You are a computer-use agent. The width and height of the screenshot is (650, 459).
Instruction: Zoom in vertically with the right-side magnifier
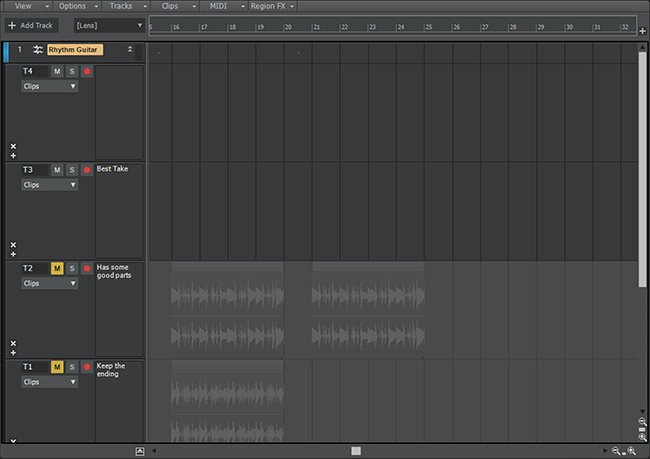pos(642,437)
